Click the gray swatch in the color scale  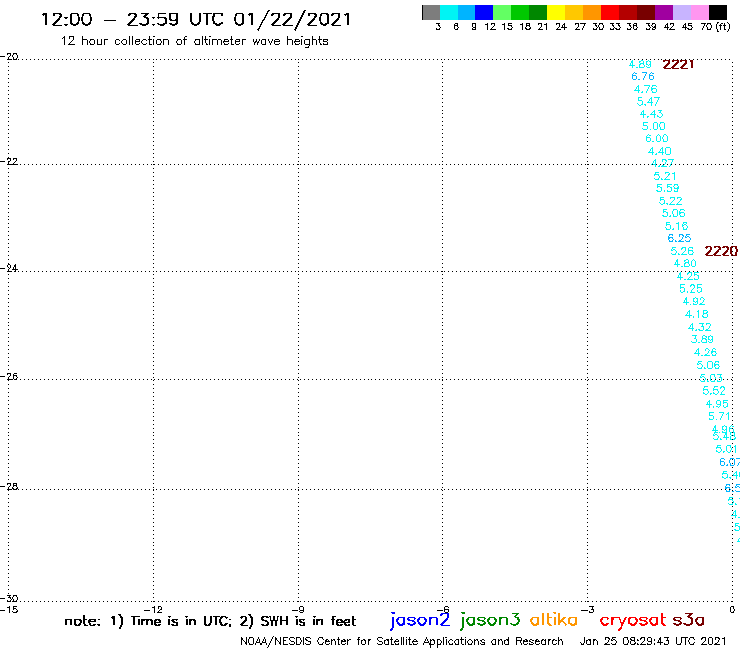click(x=431, y=12)
